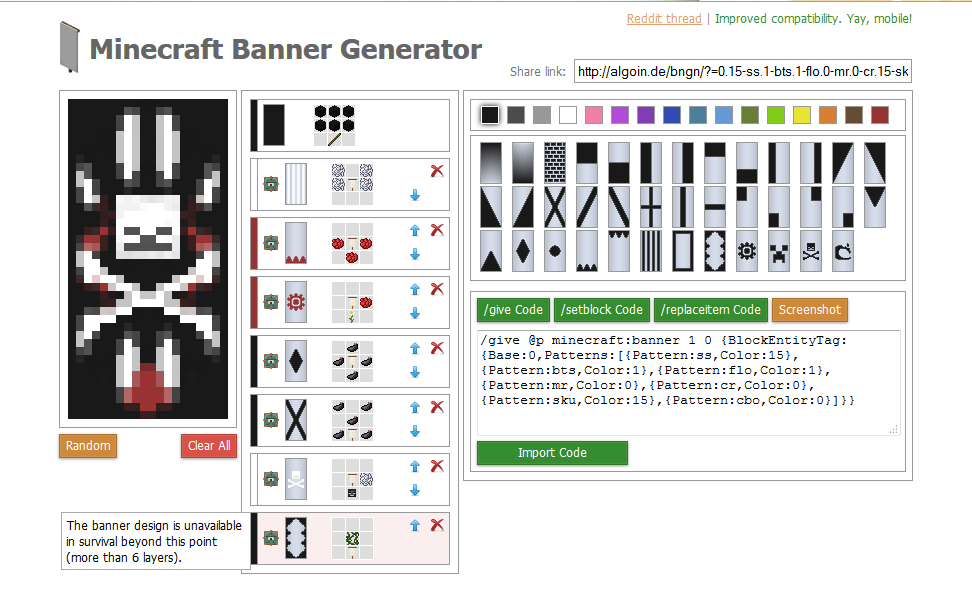Choose the brick pattern in the palette
The height and width of the screenshot is (604, 972).
tap(555, 162)
